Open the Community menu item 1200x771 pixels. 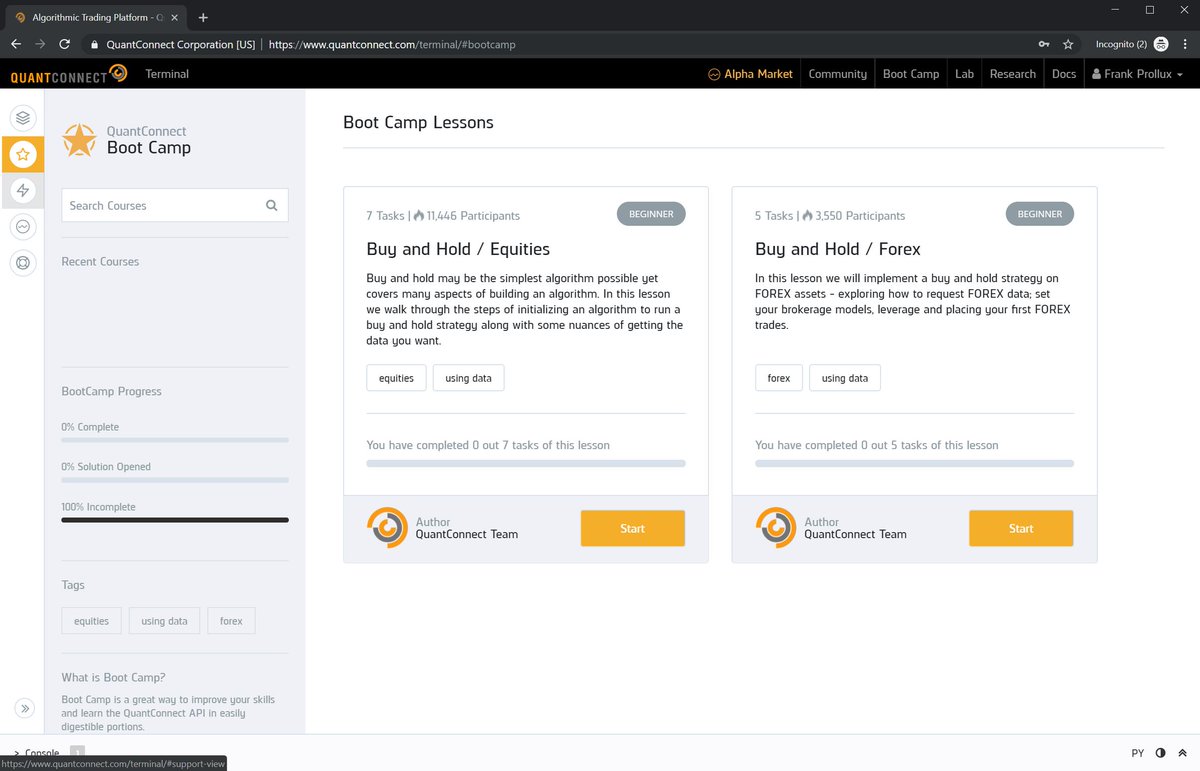tap(837, 73)
